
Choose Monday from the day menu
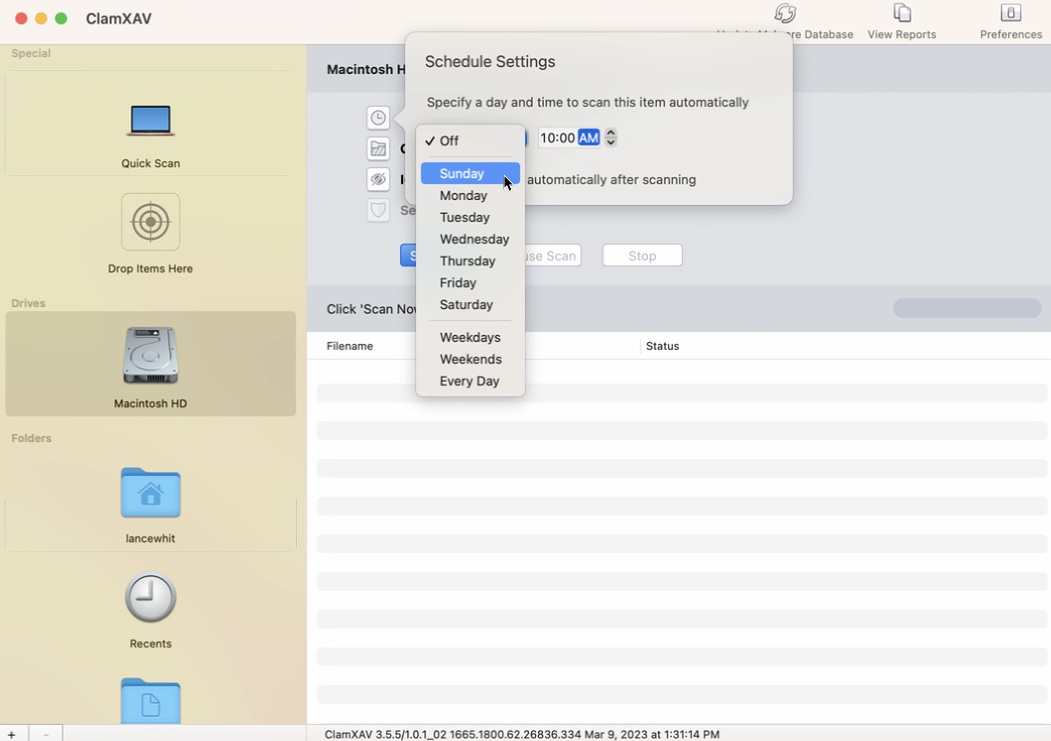pyautogui.click(x=470, y=196)
